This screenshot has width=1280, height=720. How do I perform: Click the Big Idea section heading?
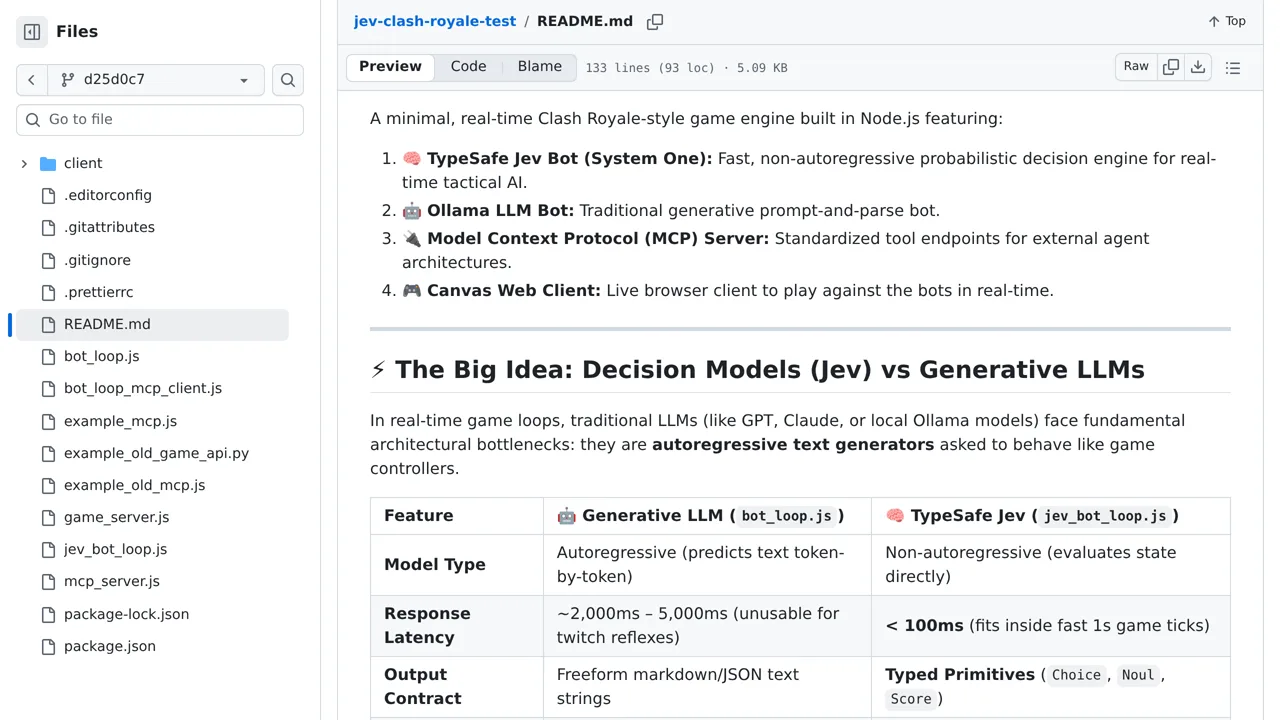click(x=757, y=370)
